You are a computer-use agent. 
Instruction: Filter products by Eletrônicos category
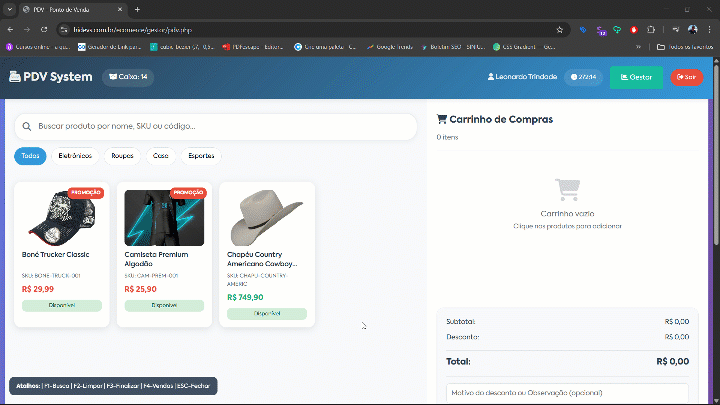tap(75, 156)
